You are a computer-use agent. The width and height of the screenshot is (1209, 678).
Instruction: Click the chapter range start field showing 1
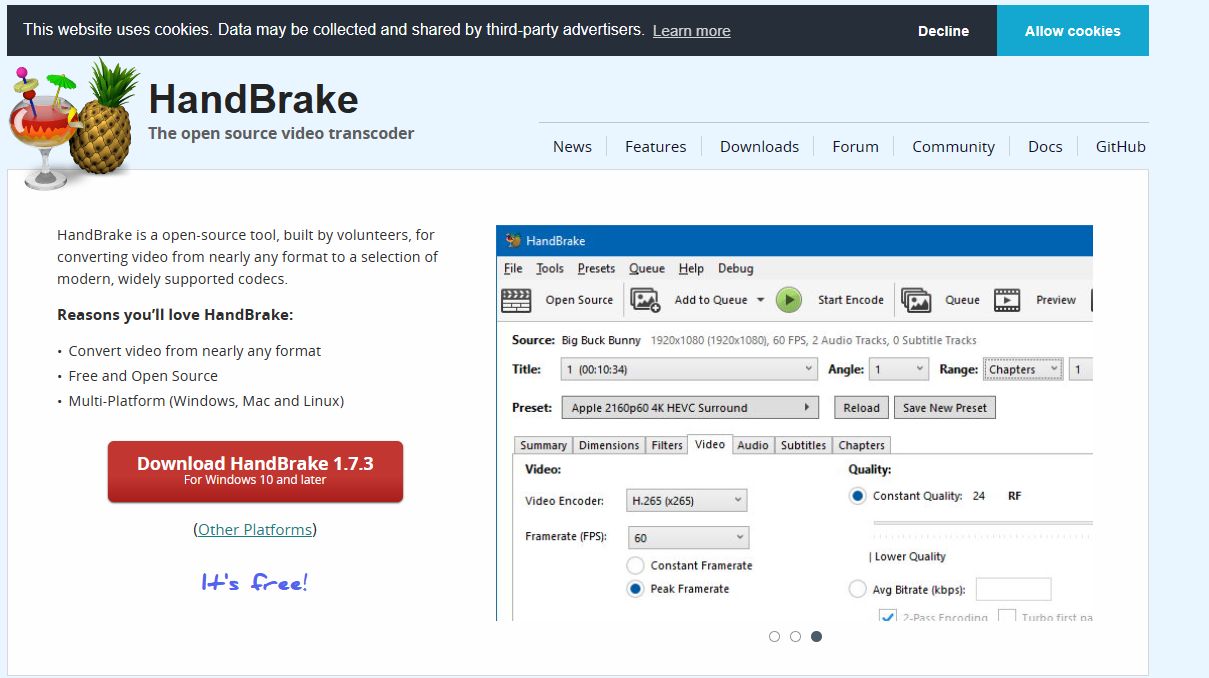coord(1081,369)
